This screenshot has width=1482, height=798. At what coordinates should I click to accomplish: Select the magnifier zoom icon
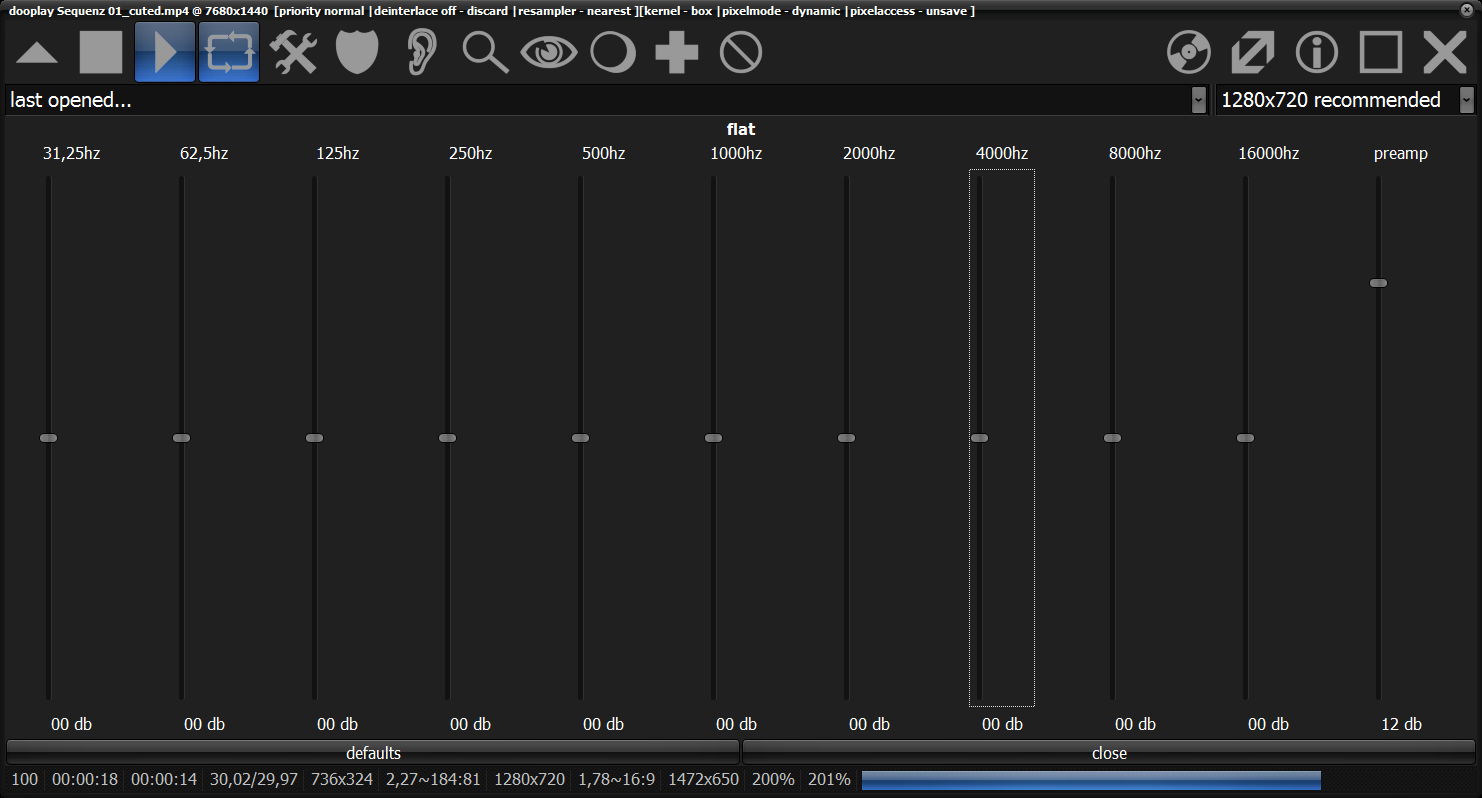coord(485,53)
